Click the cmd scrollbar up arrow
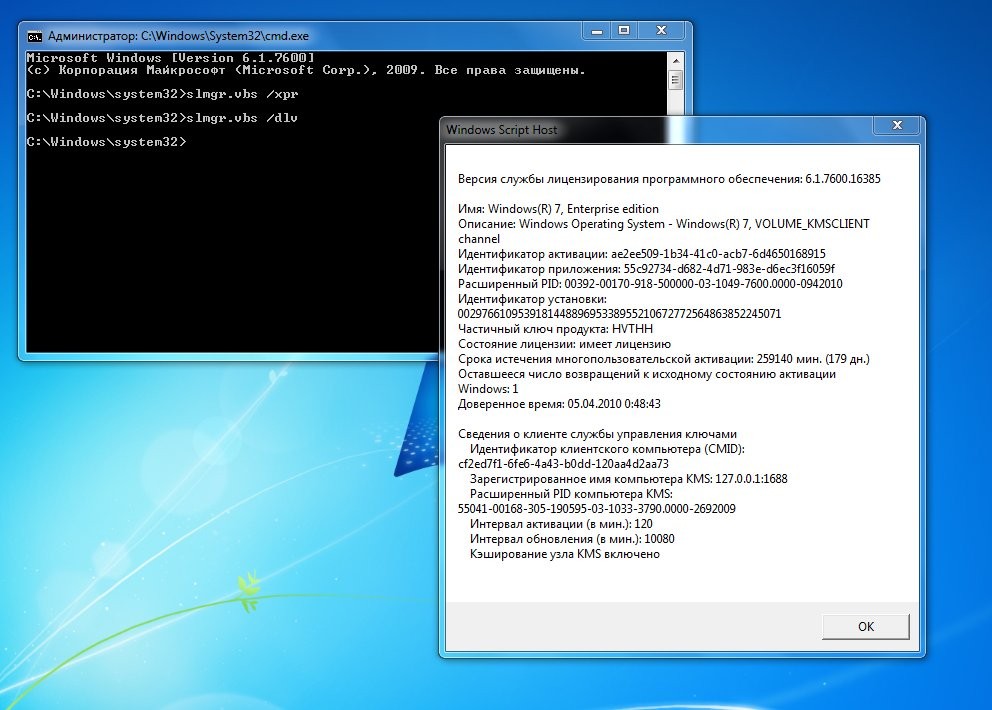The image size is (992, 710). click(x=676, y=61)
